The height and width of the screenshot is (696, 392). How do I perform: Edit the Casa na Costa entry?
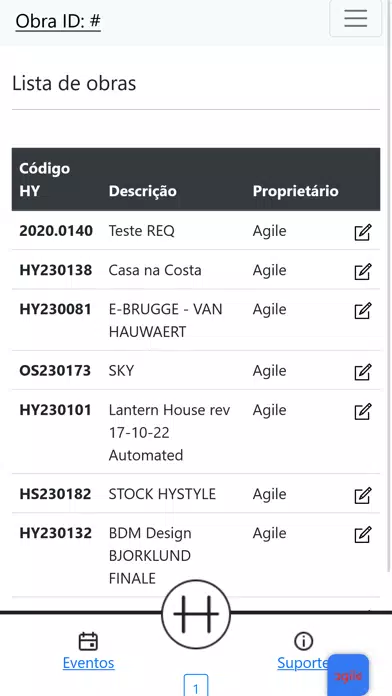tap(362, 272)
